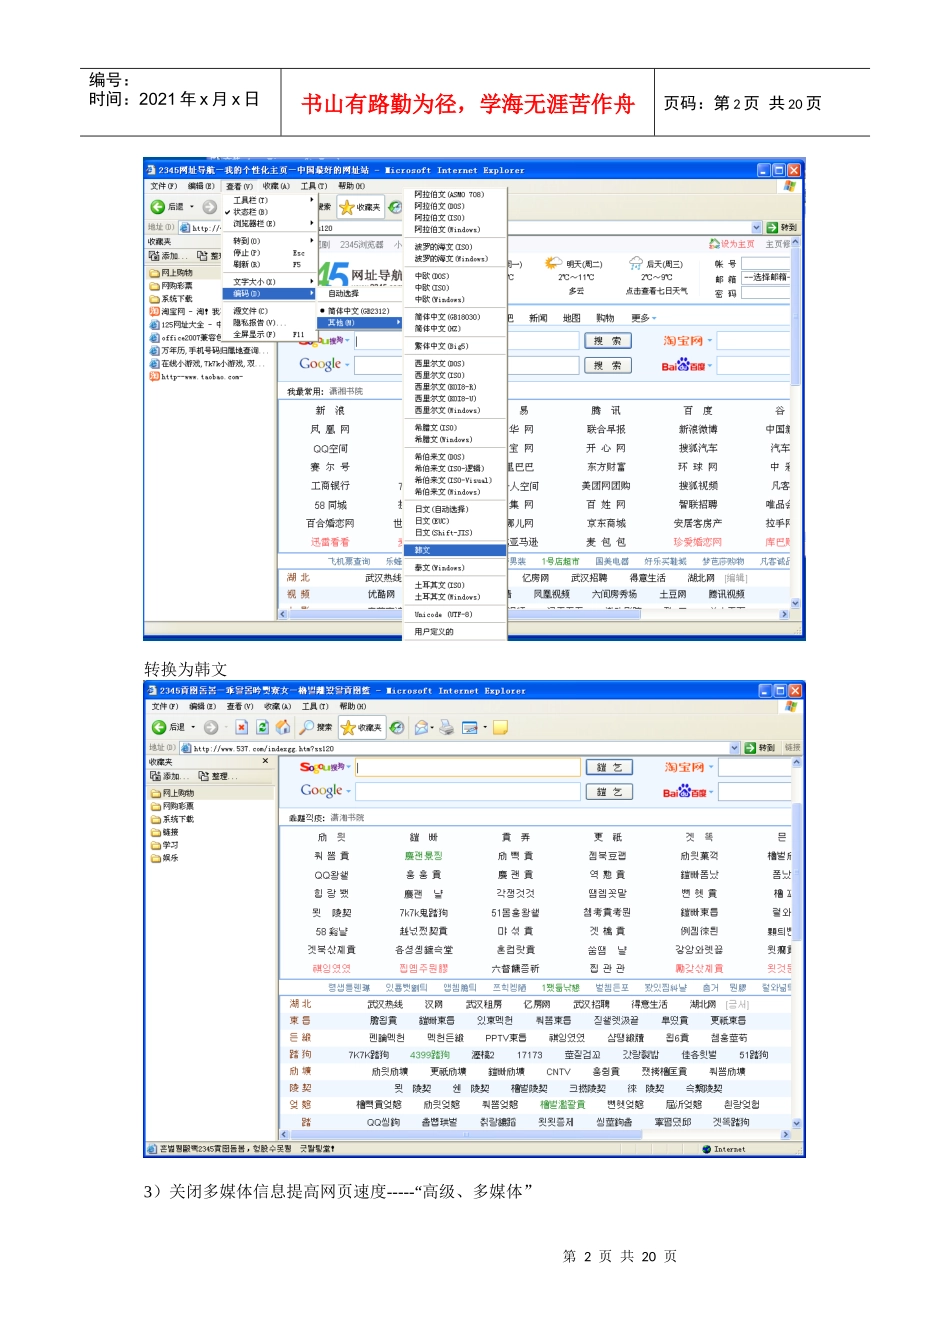Click Forward arrow in upper IE window
The width and height of the screenshot is (950, 1344).
coord(209,207)
